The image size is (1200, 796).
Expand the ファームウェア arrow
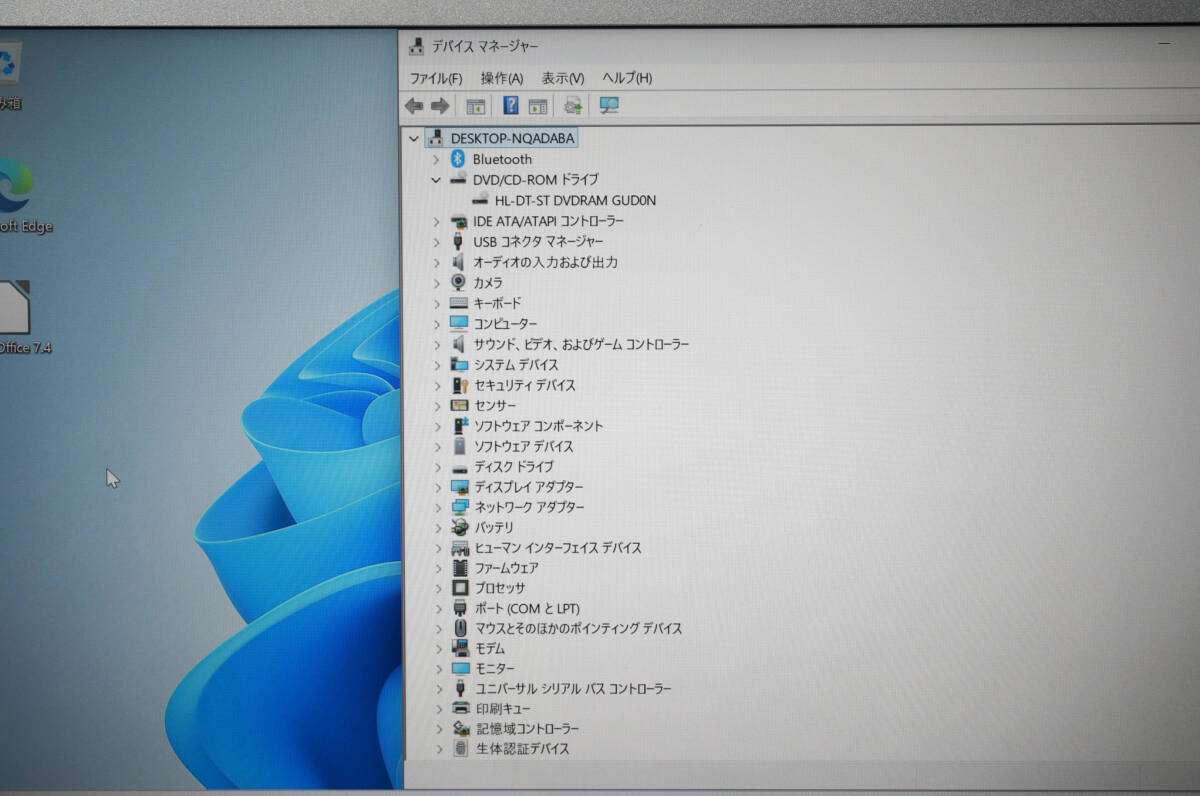pyautogui.click(x=438, y=568)
